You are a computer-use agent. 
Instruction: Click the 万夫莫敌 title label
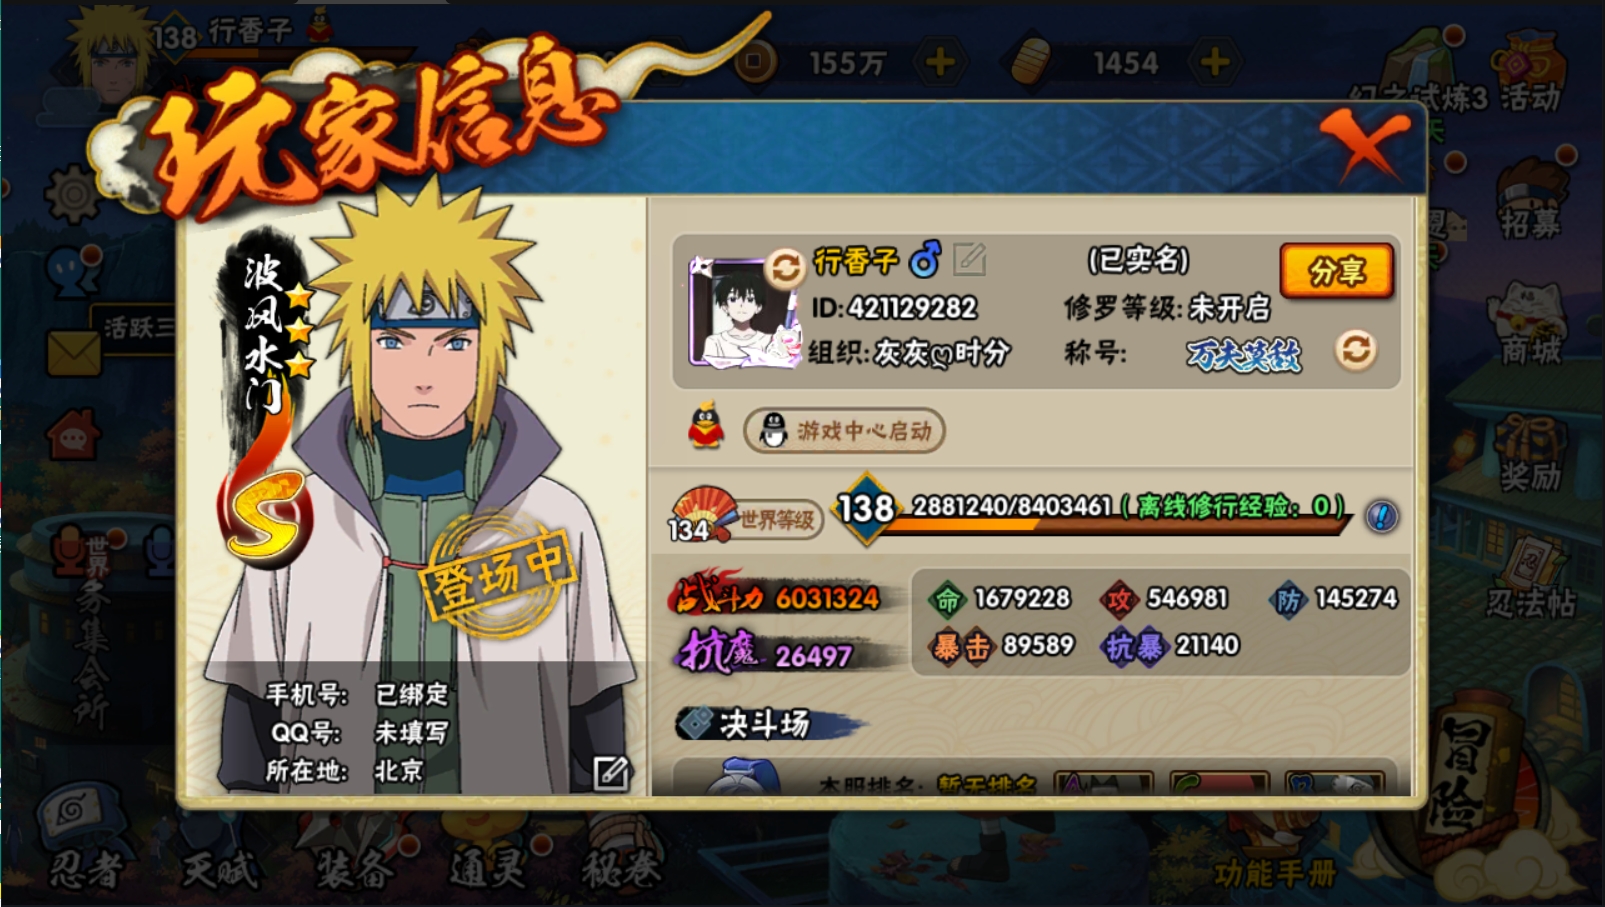(1243, 354)
